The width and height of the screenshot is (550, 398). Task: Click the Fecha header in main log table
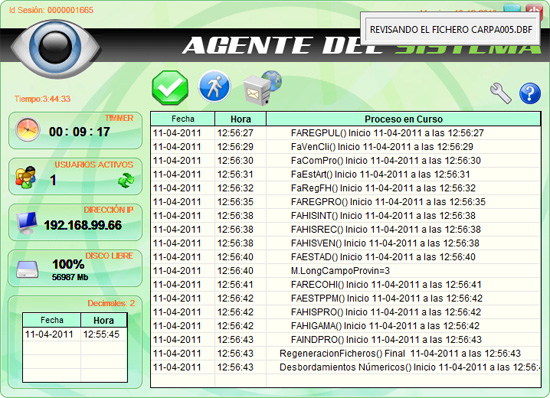pos(183,119)
